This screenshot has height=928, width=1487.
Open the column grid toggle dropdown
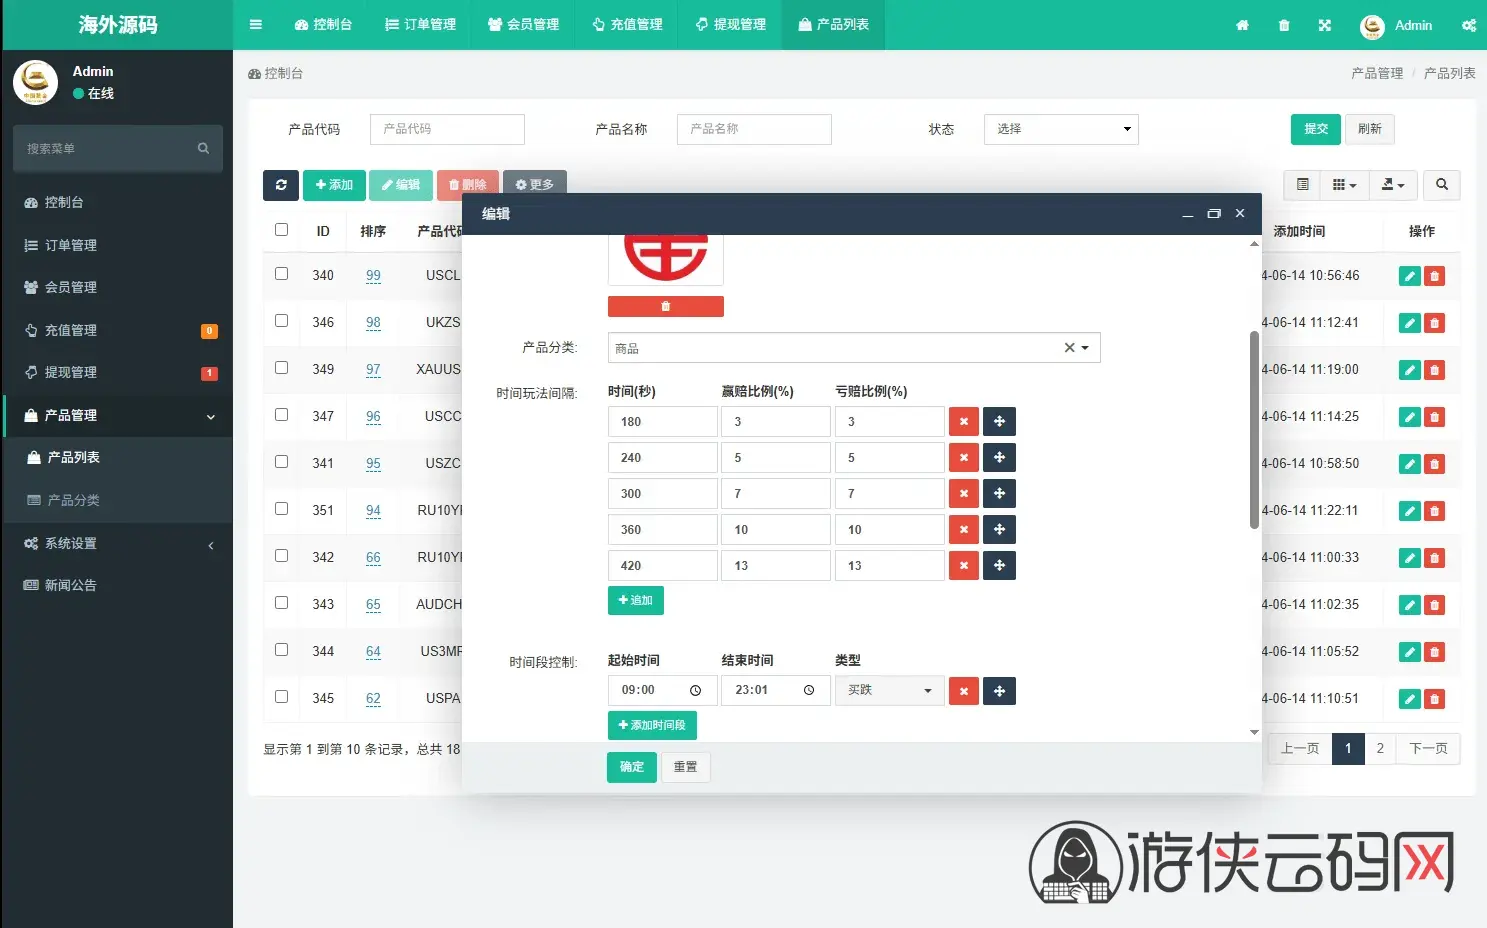click(1345, 185)
